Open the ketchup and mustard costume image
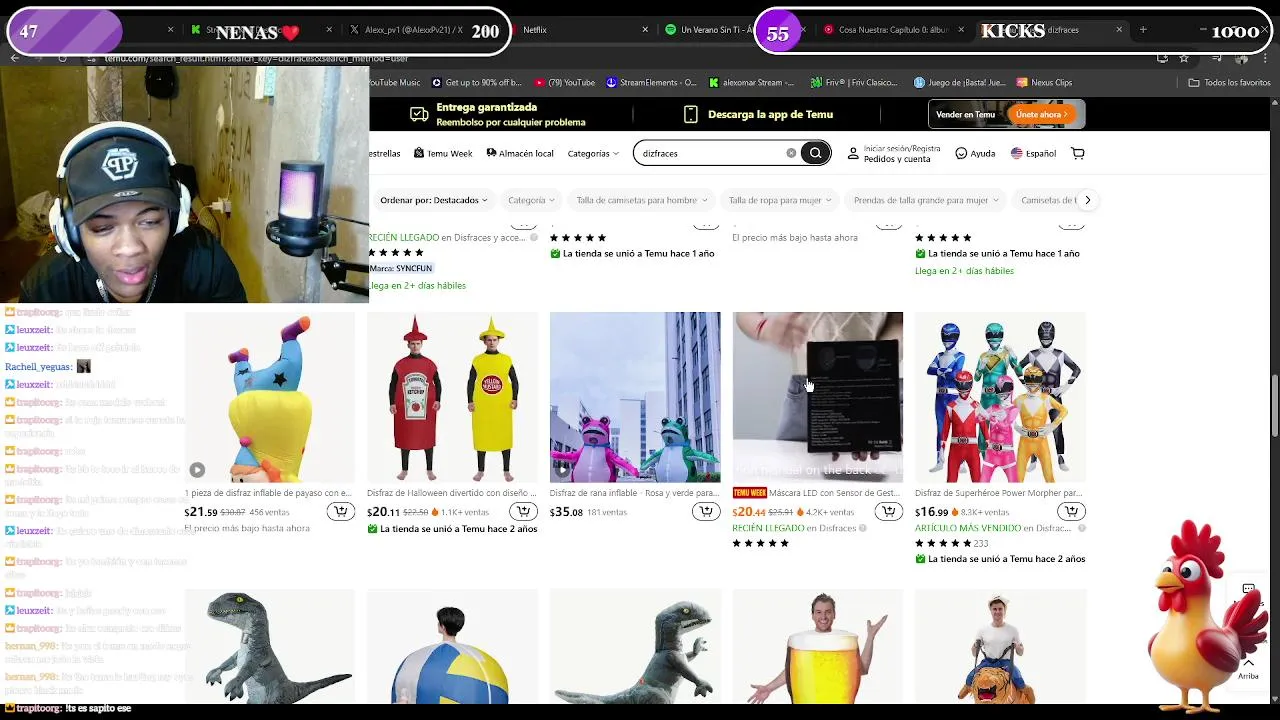 point(452,397)
